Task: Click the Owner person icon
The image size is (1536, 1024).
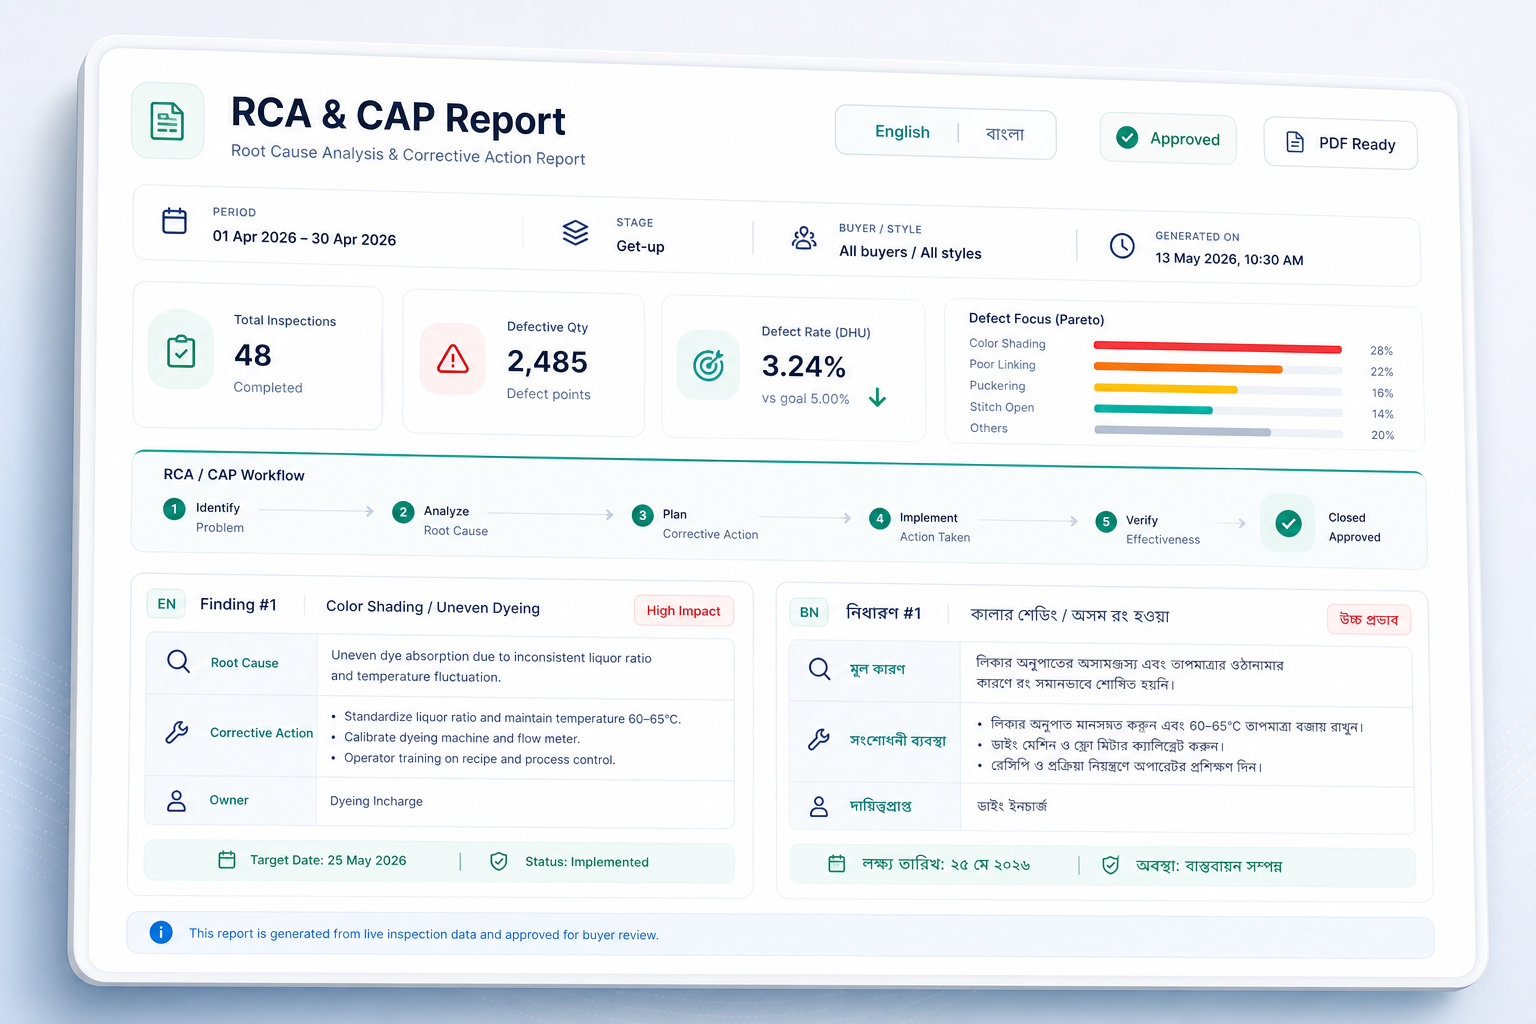Action: (176, 800)
